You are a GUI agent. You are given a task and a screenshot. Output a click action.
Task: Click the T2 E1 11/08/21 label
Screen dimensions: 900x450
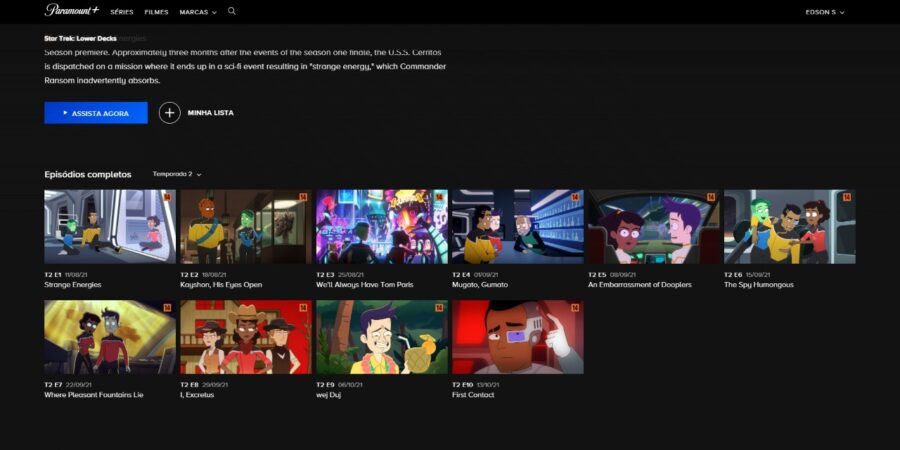65,275
